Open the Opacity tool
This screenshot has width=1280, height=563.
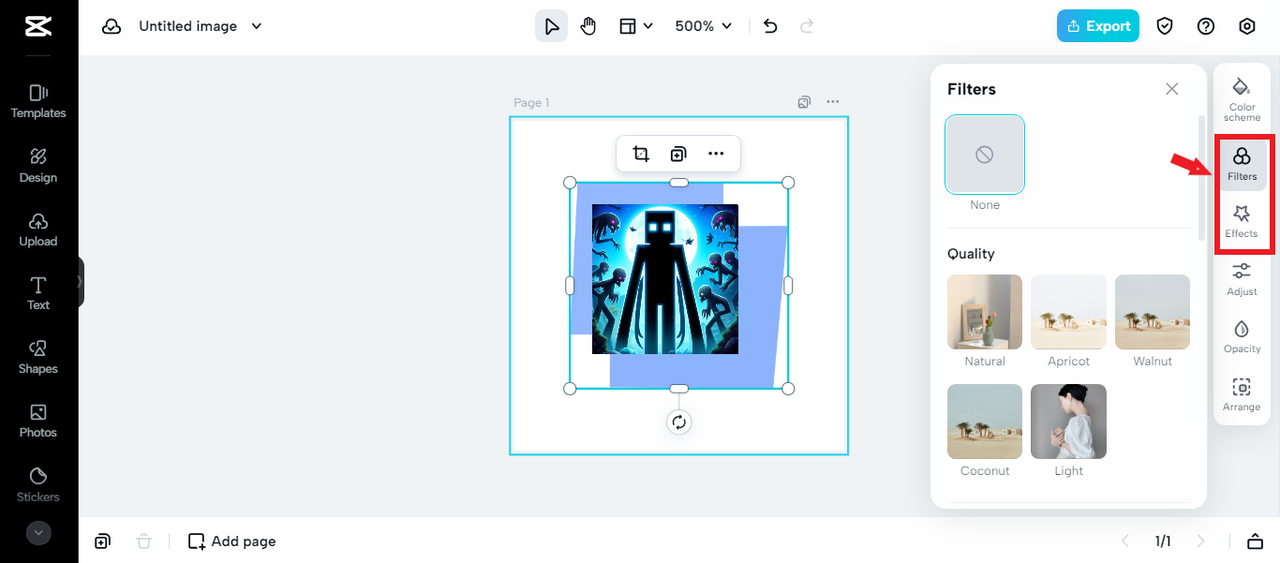(x=1242, y=337)
